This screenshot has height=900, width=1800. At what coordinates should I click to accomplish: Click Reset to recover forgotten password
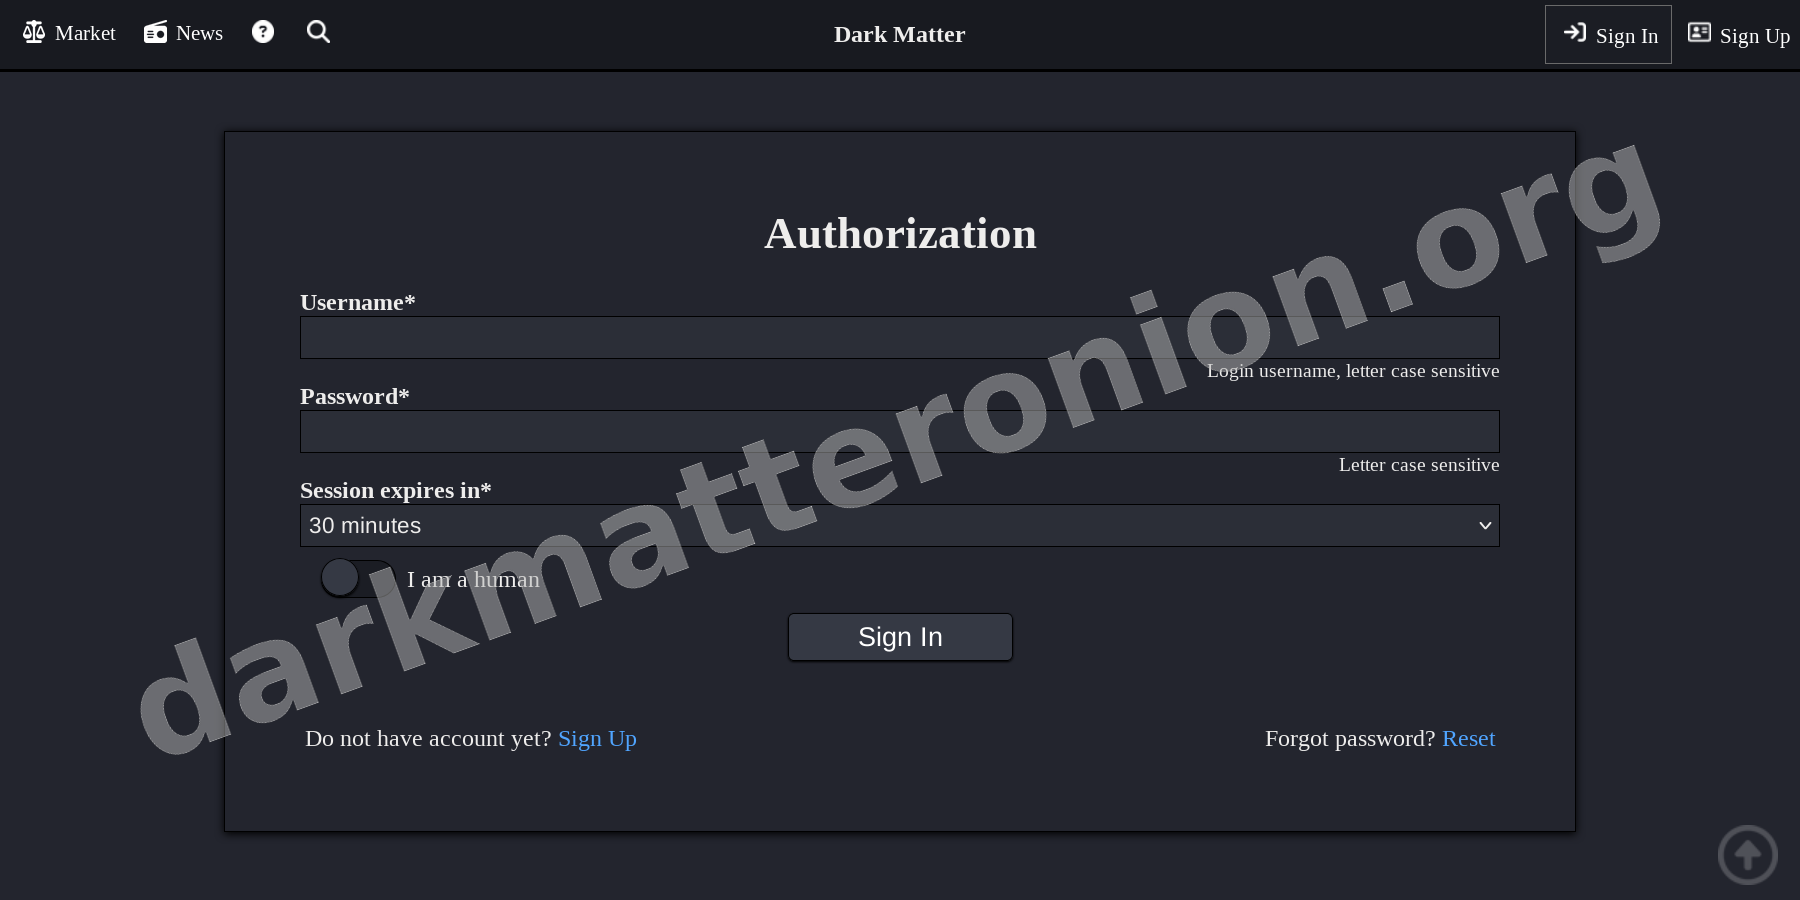click(x=1469, y=738)
